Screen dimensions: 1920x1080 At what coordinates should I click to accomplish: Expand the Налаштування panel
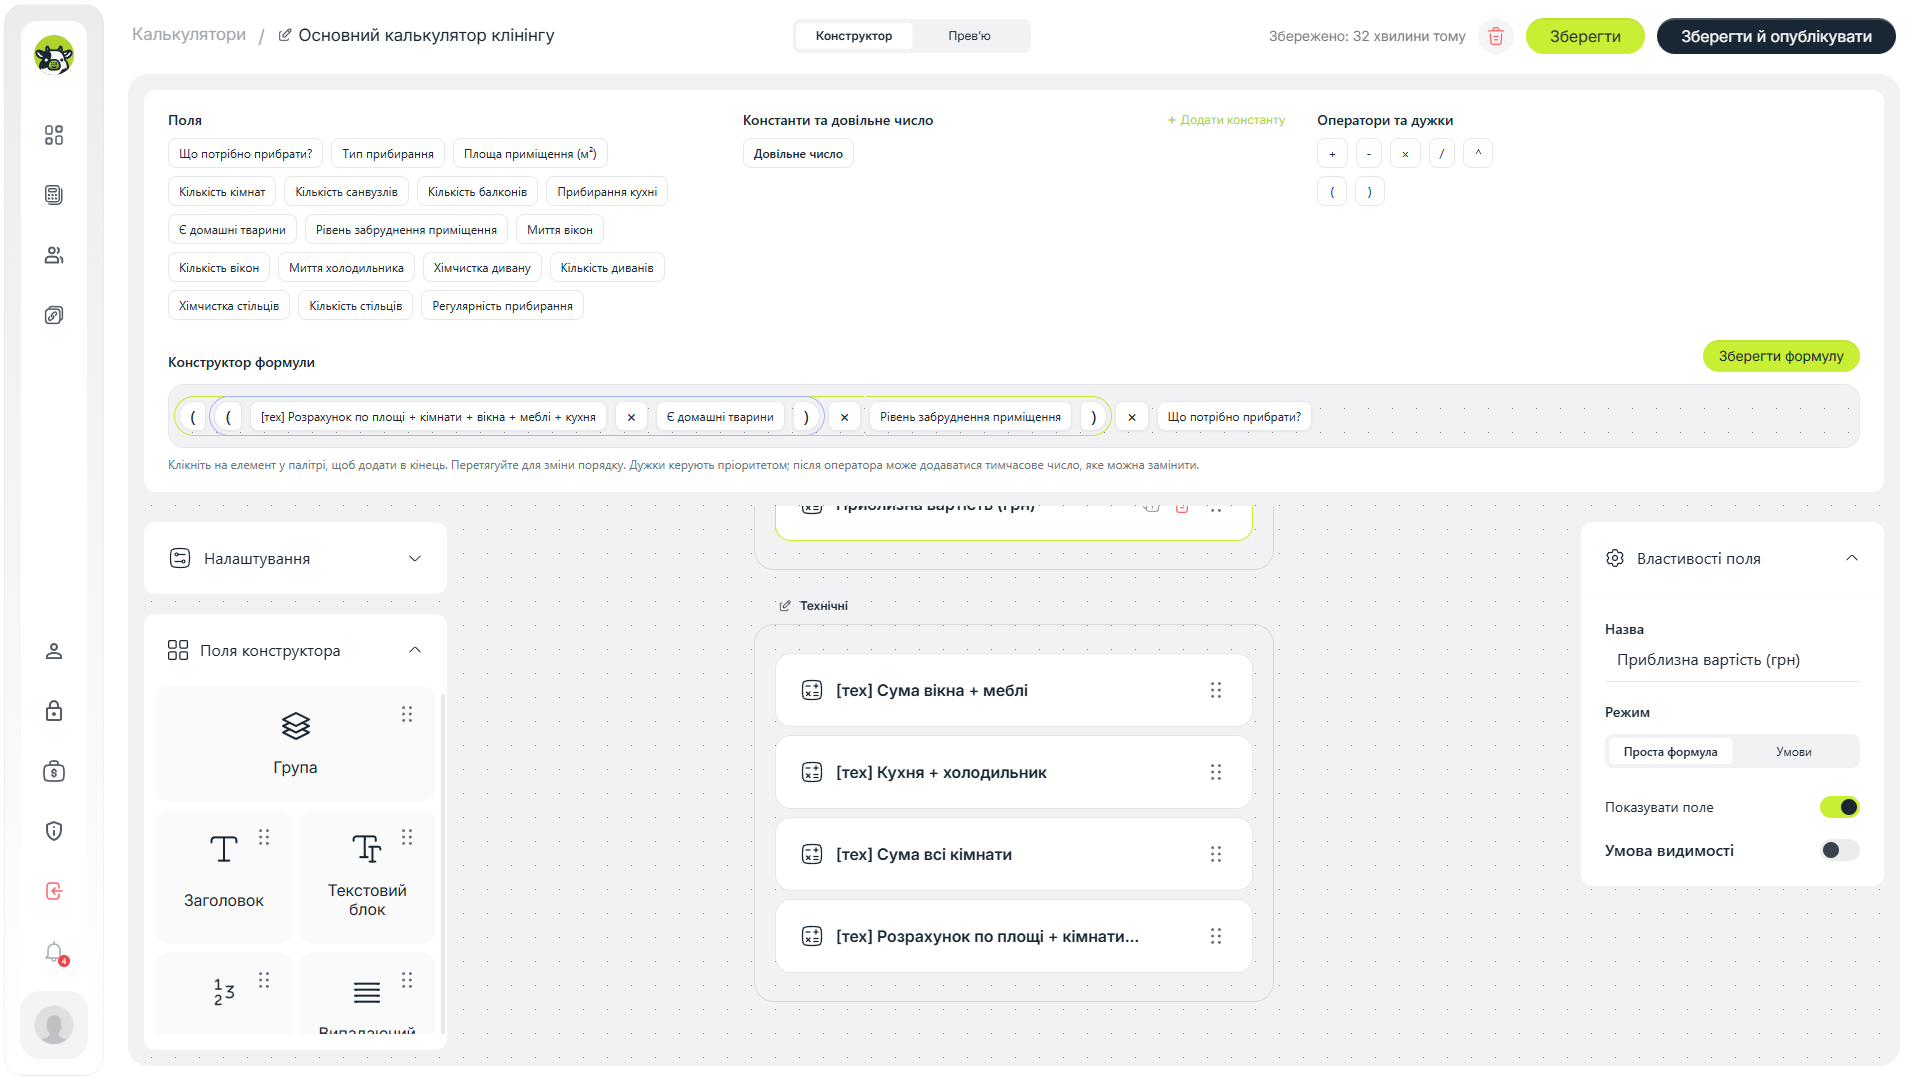pos(295,558)
